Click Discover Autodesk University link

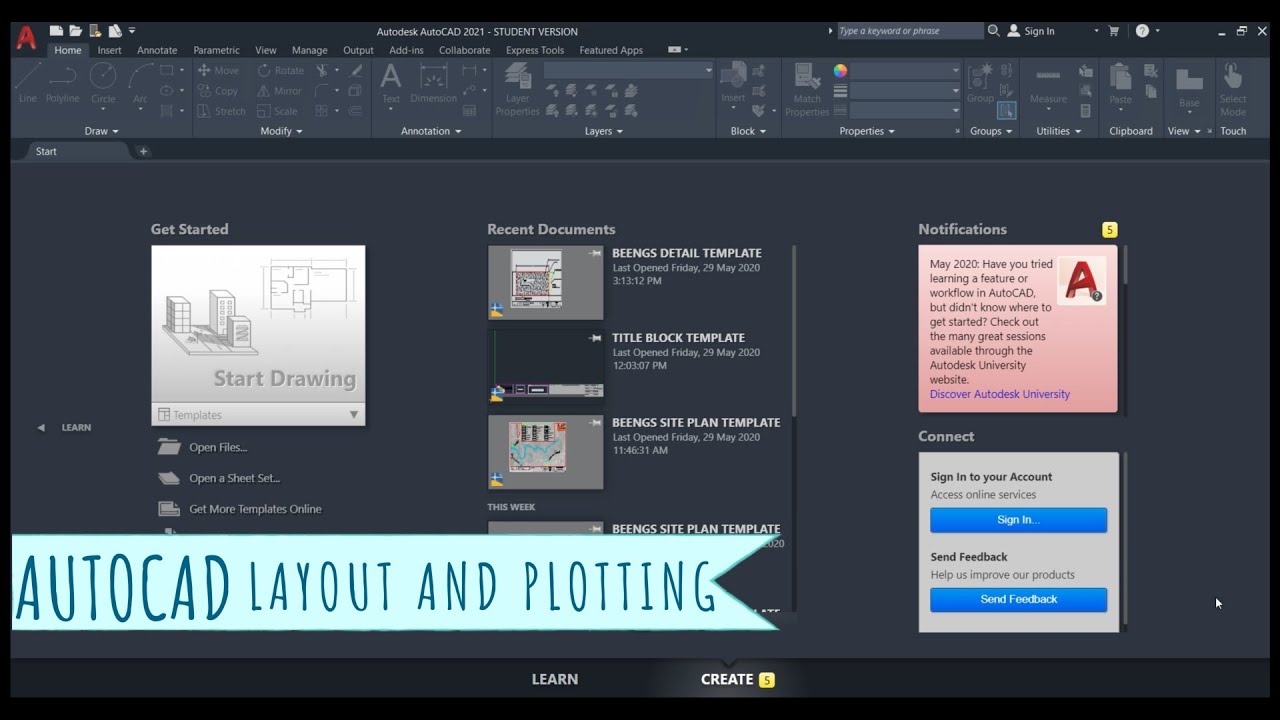[x=1000, y=394]
